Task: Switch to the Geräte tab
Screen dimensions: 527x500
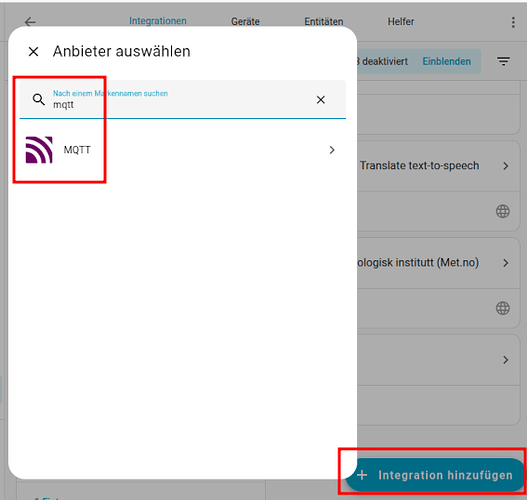Action: (245, 22)
